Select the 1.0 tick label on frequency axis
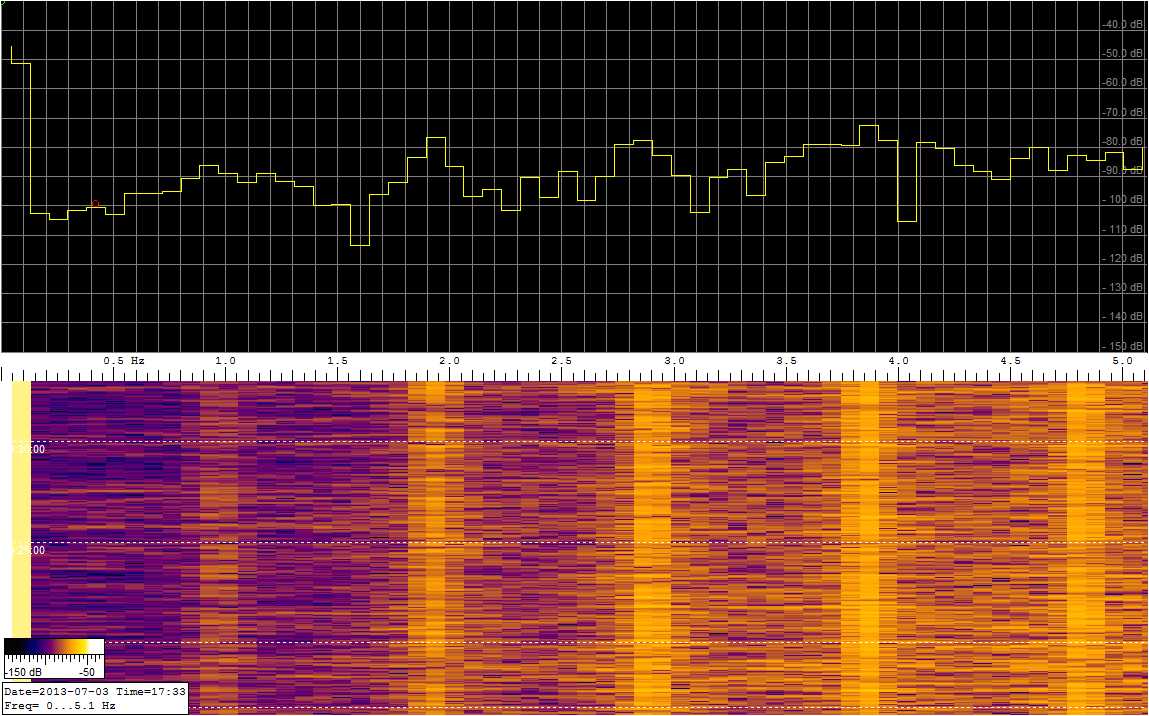 [226, 360]
